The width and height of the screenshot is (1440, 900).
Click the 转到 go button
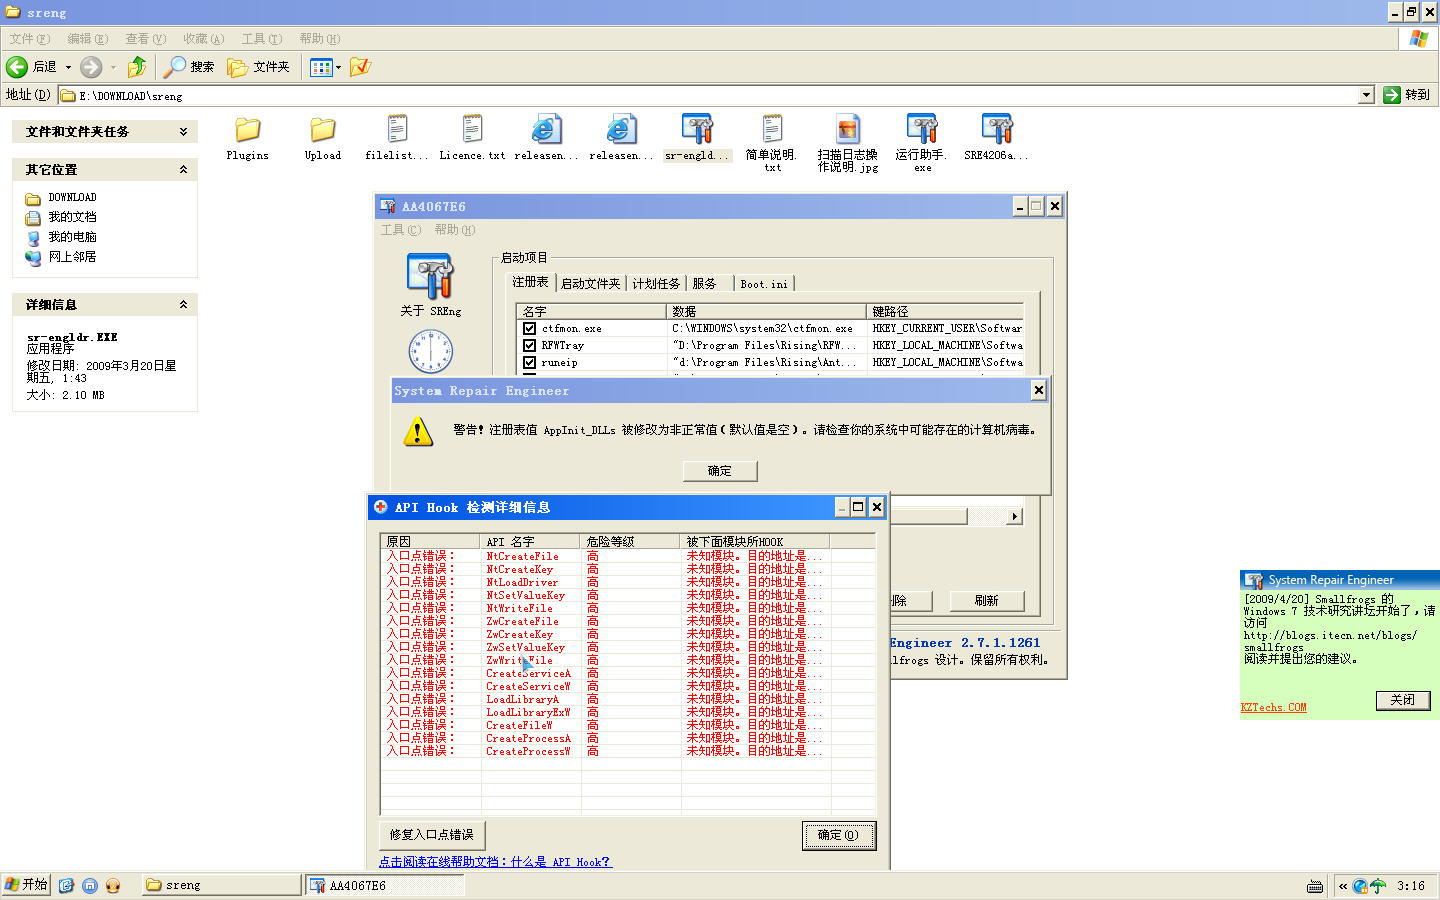pos(1407,95)
